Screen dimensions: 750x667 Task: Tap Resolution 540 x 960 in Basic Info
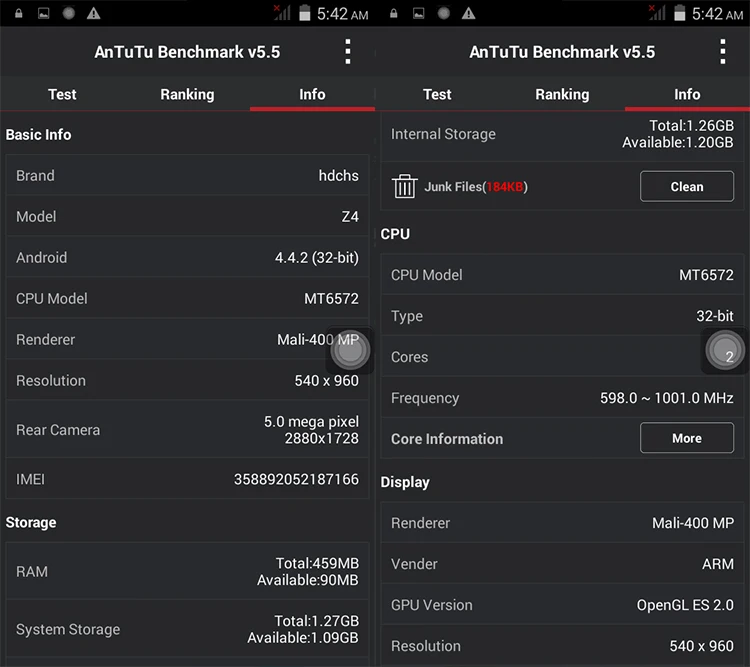[x=187, y=380]
